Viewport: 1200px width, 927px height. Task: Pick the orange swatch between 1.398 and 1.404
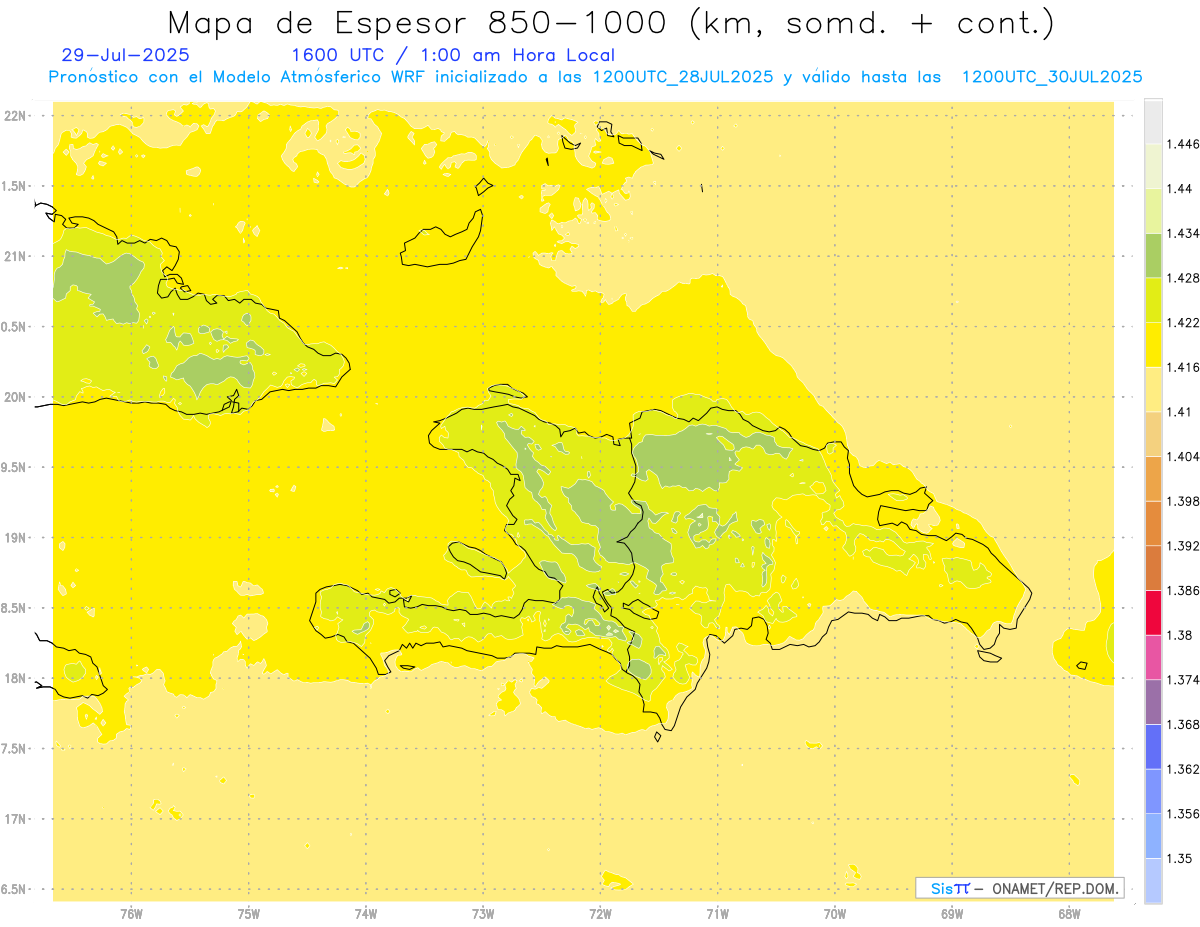pyautogui.click(x=1153, y=478)
